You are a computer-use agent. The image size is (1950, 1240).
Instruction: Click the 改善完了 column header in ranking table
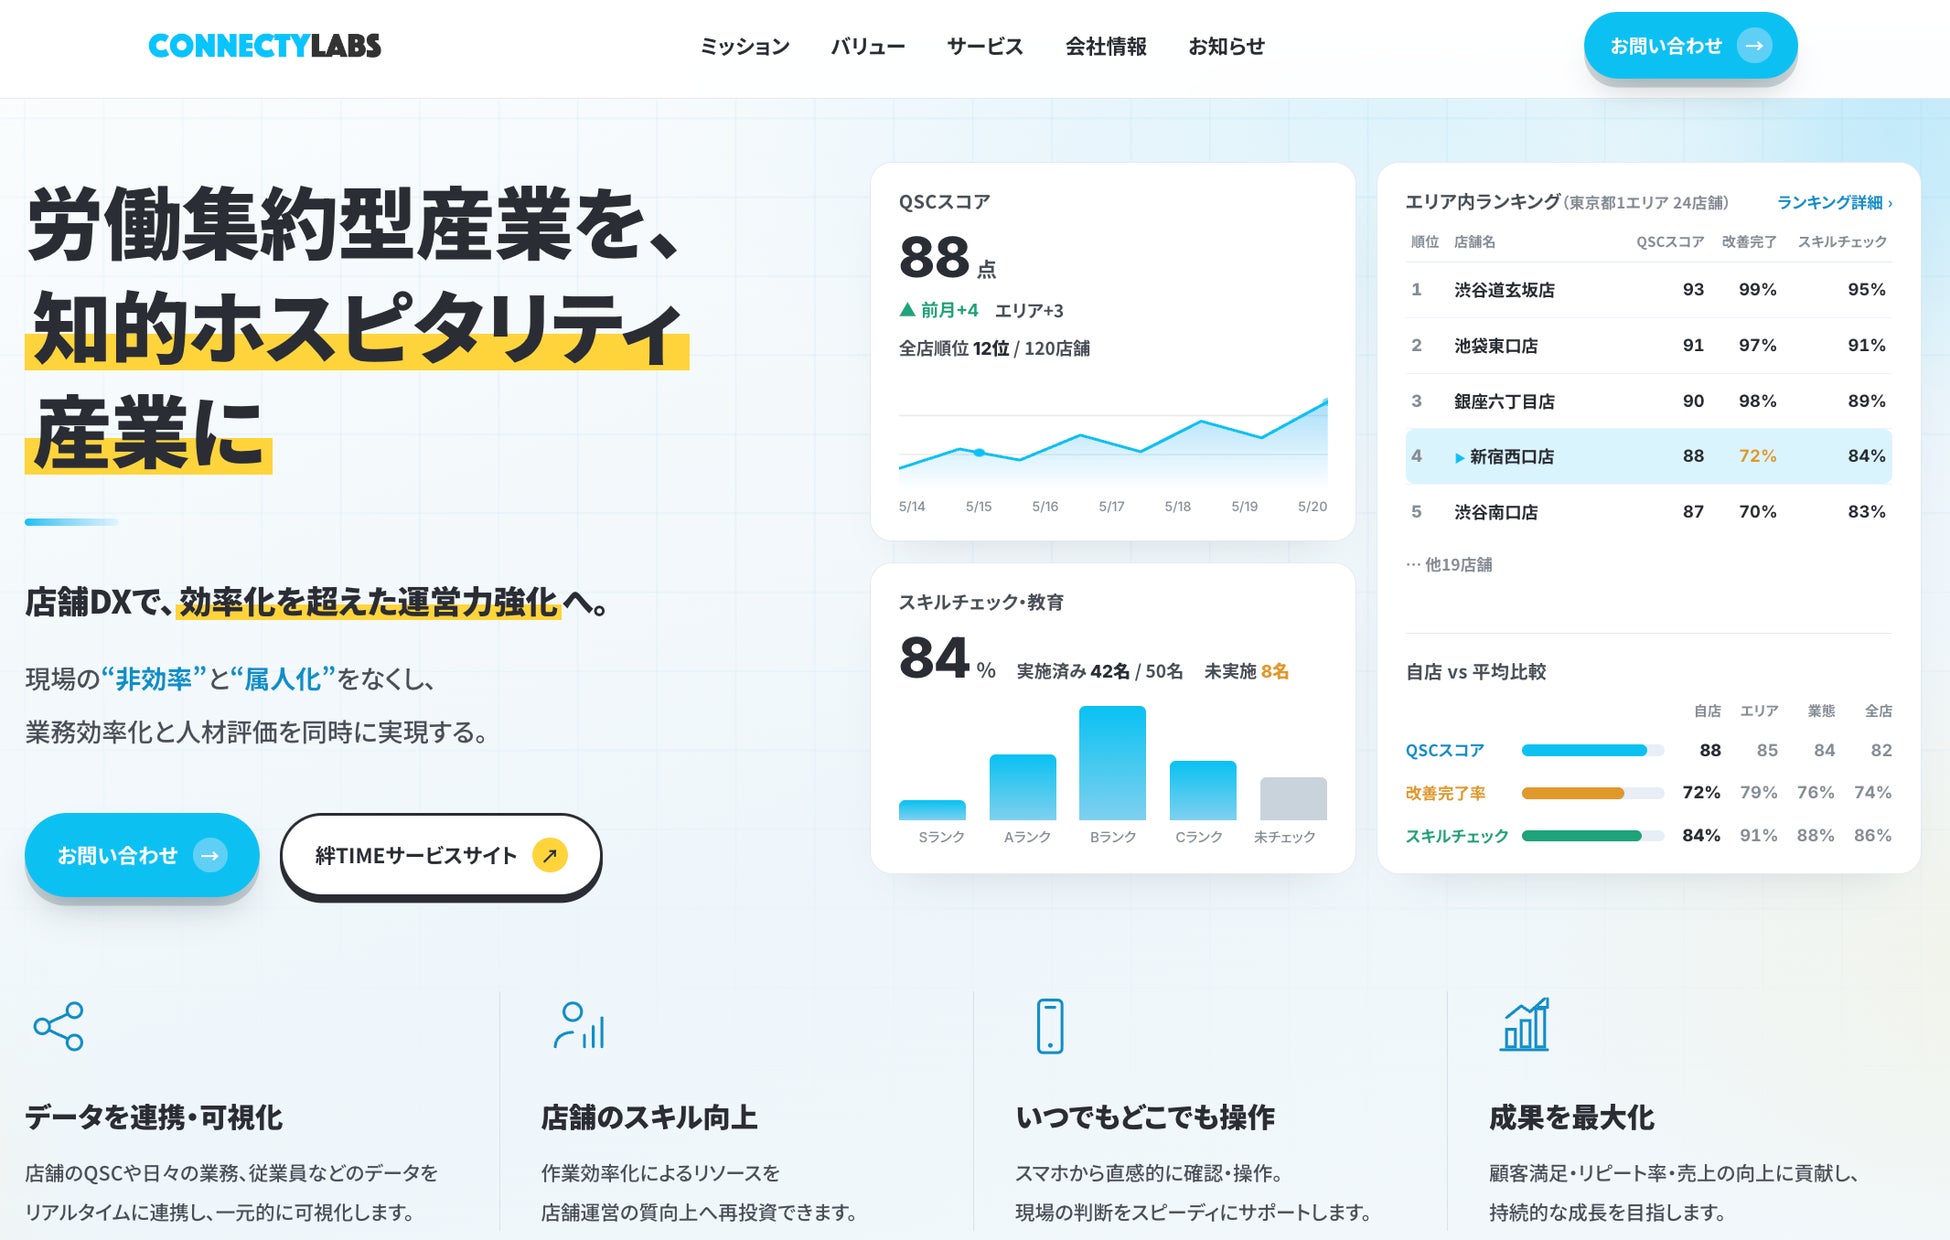(x=1749, y=242)
